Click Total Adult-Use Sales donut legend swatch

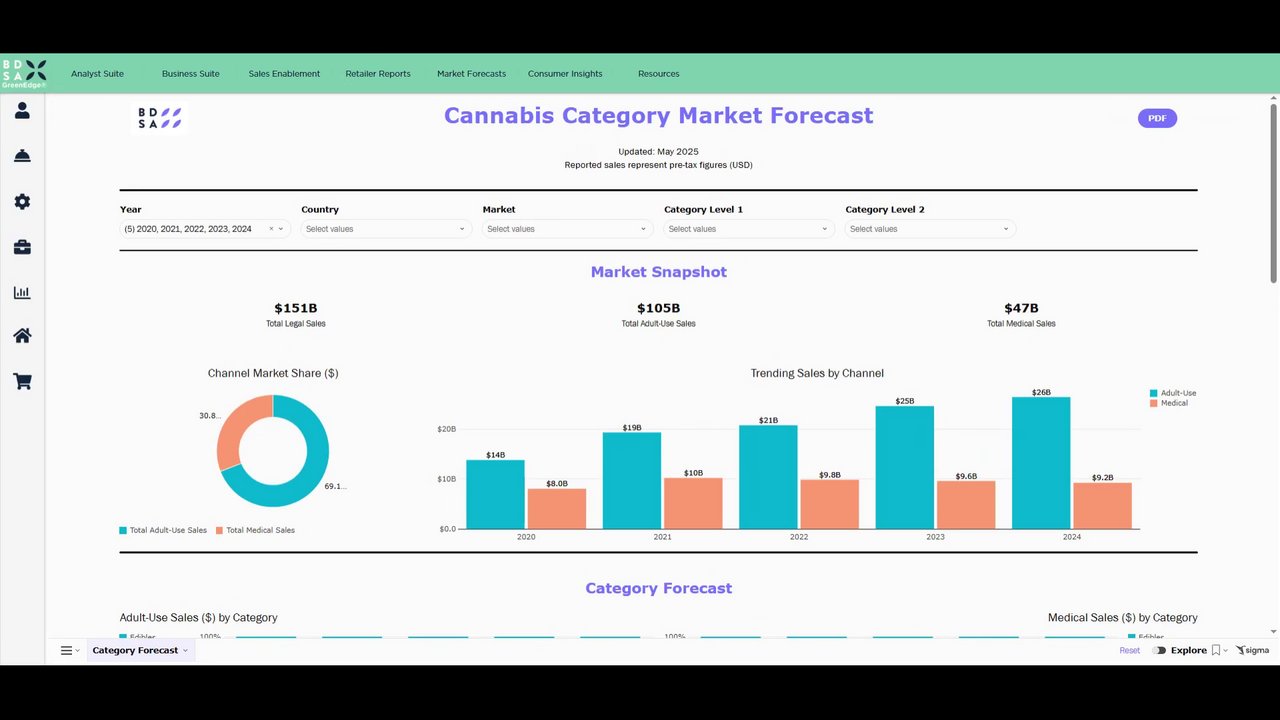[x=123, y=530]
